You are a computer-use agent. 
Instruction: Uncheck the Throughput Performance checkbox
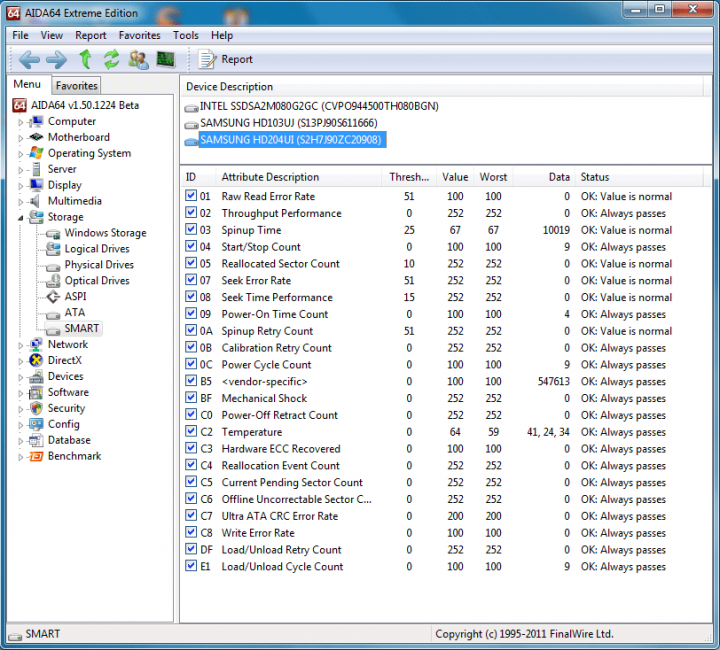(x=191, y=213)
